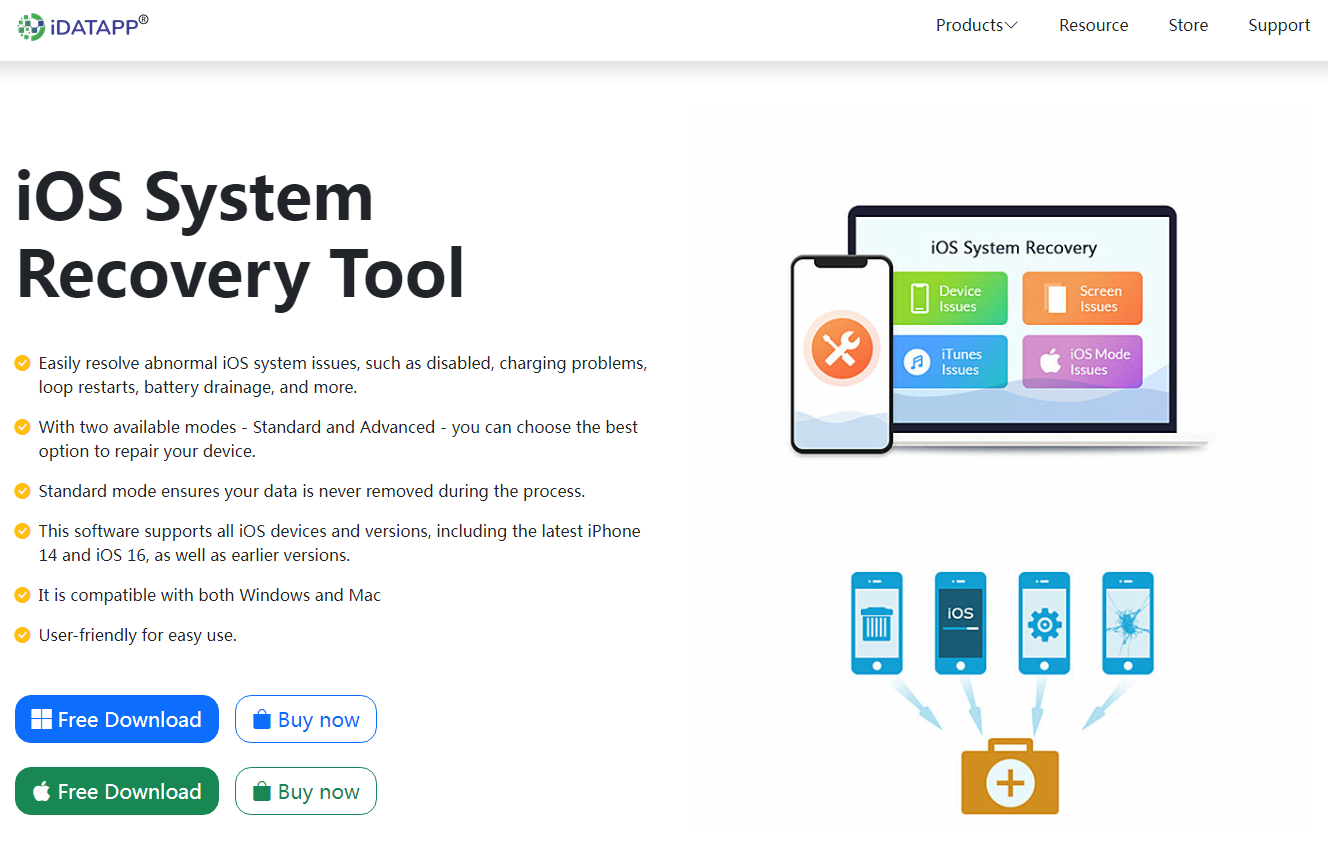Viewport: 1328px width, 857px height.
Task: Click the 'iOS System Recovery' laptop screen title
Action: coord(1013,247)
